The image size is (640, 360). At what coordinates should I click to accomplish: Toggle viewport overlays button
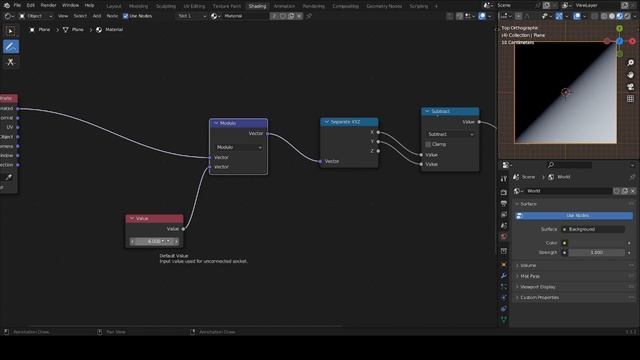[x=577, y=16]
